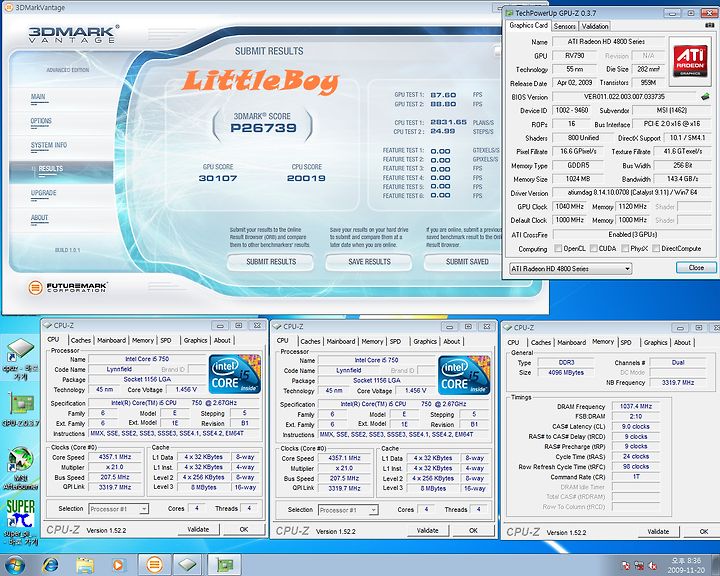The image size is (720, 576).
Task: Click the Intel Core i5 logo in left CPU-Z
Action: coord(235,374)
